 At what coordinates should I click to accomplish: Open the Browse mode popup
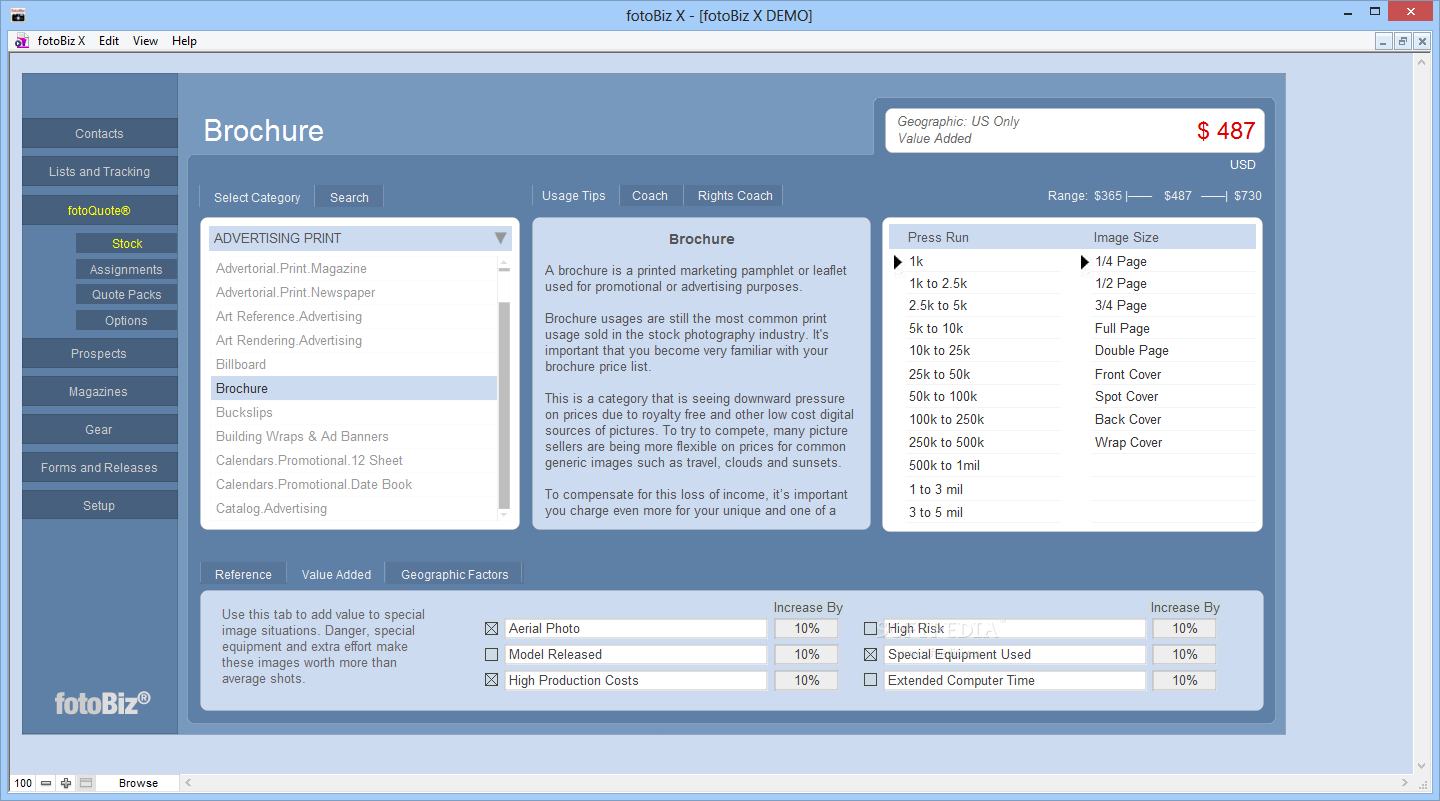(x=138, y=783)
